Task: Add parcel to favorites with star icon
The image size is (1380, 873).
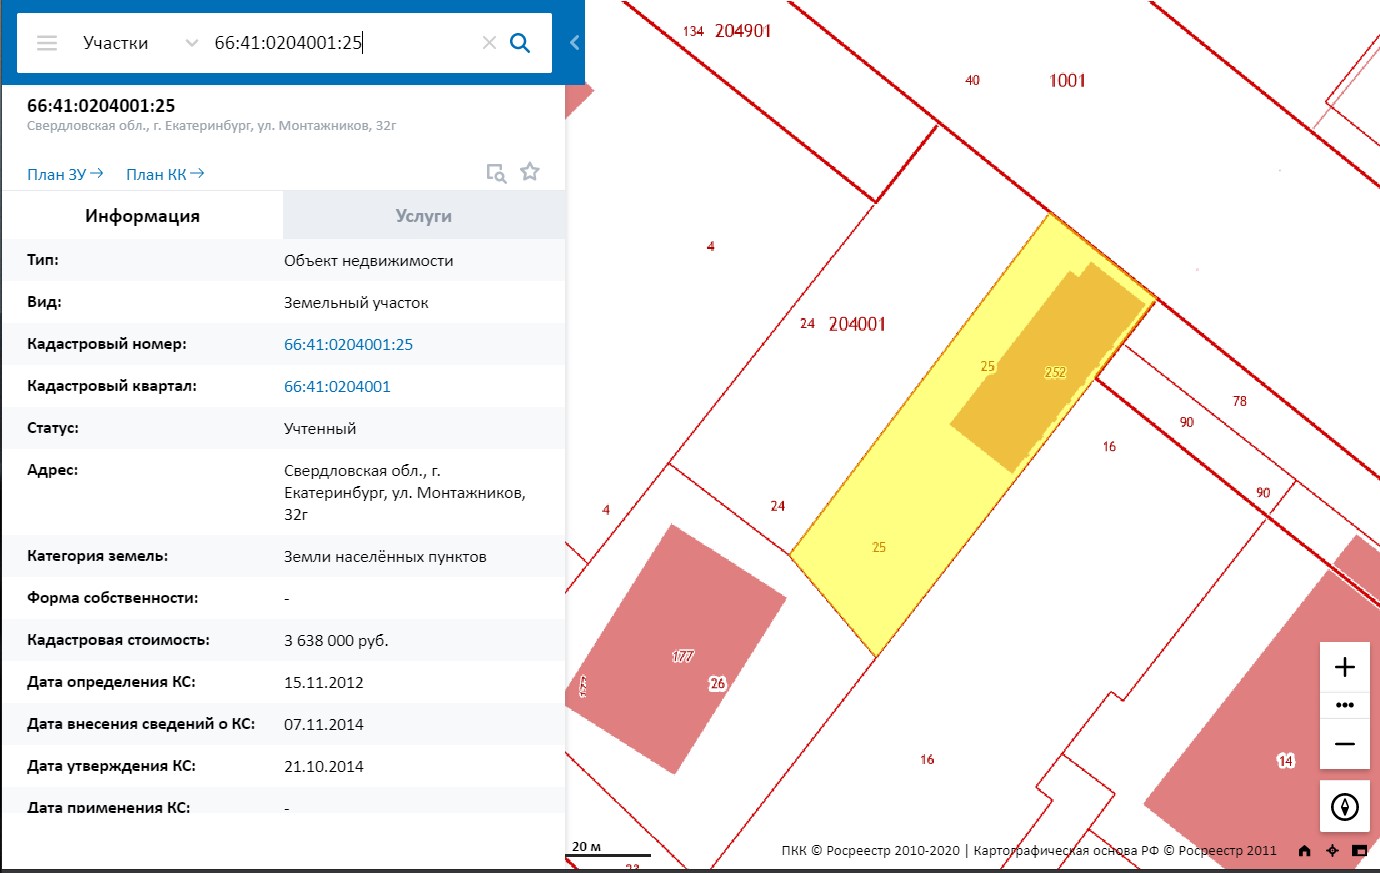Action: point(530,172)
